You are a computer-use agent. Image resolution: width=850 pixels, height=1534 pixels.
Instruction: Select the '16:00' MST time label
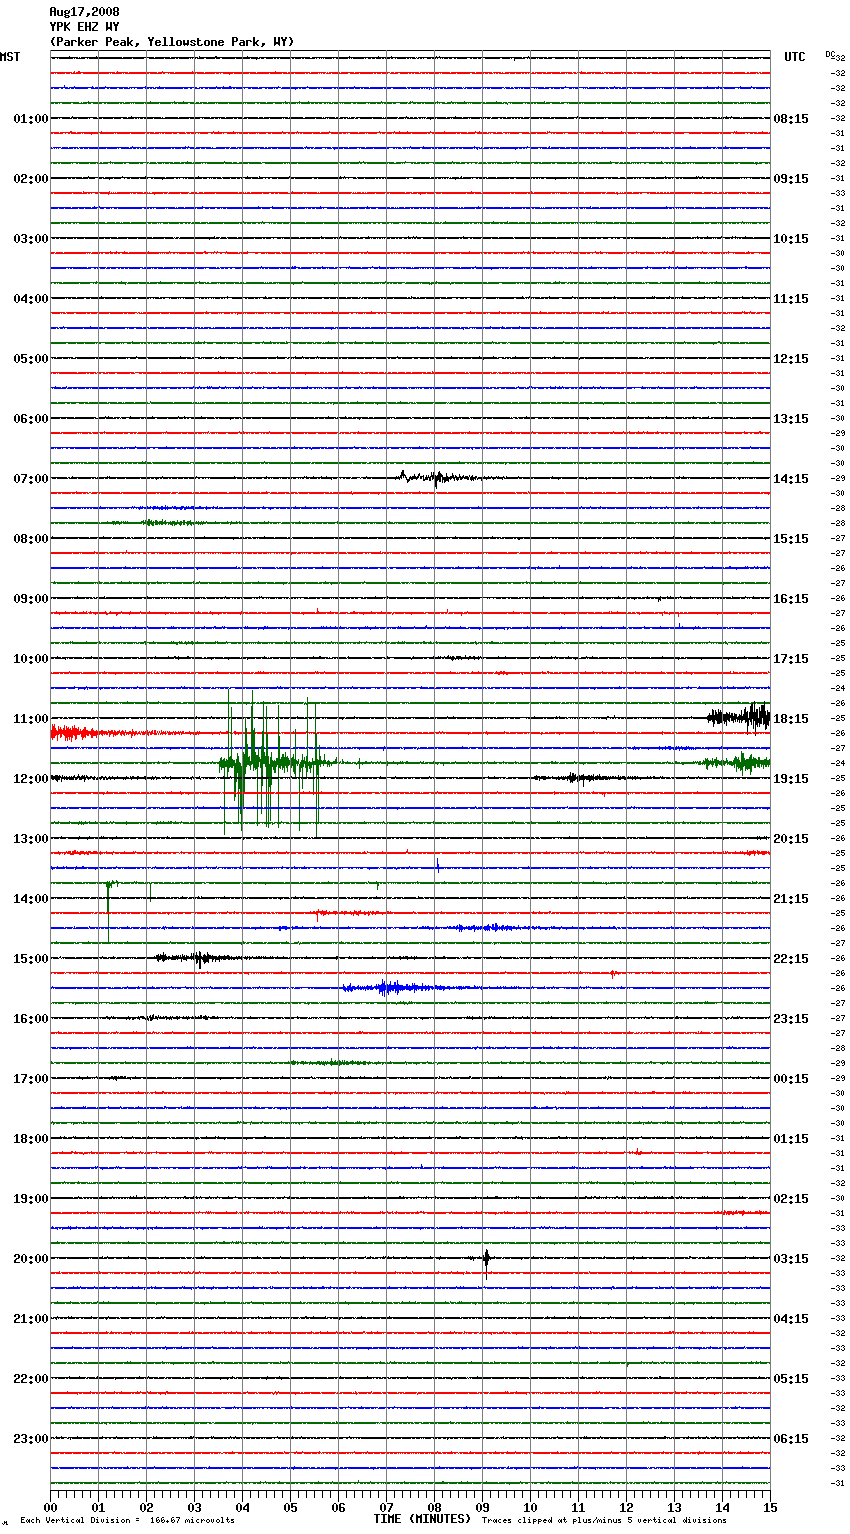coord(31,1019)
